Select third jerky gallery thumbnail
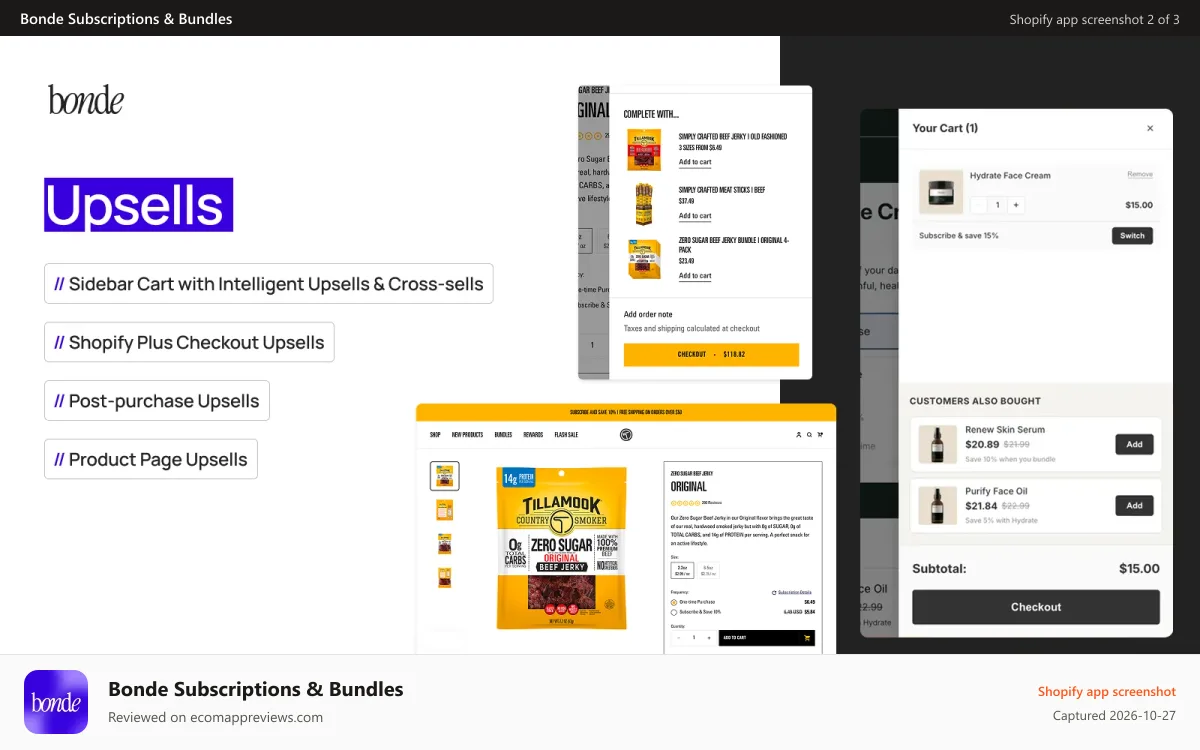Viewport: 1200px width, 750px height. pyautogui.click(x=444, y=544)
